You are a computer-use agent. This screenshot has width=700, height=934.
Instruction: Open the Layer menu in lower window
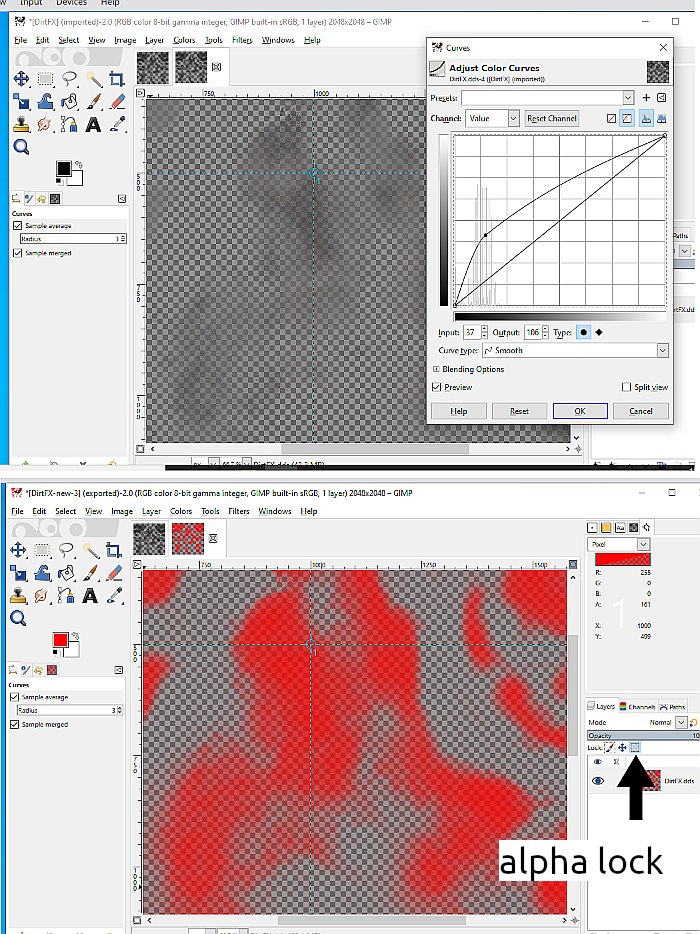tap(151, 511)
